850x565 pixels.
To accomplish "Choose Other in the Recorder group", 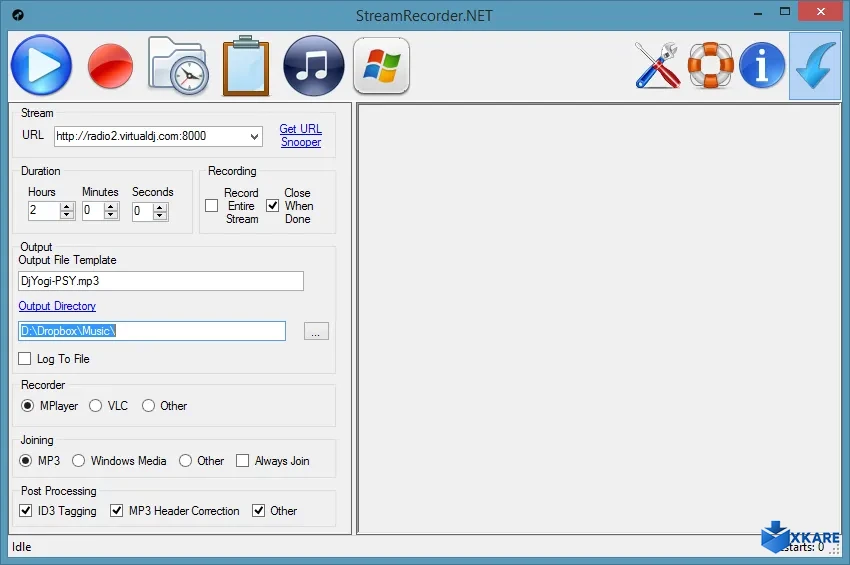I will point(148,406).
